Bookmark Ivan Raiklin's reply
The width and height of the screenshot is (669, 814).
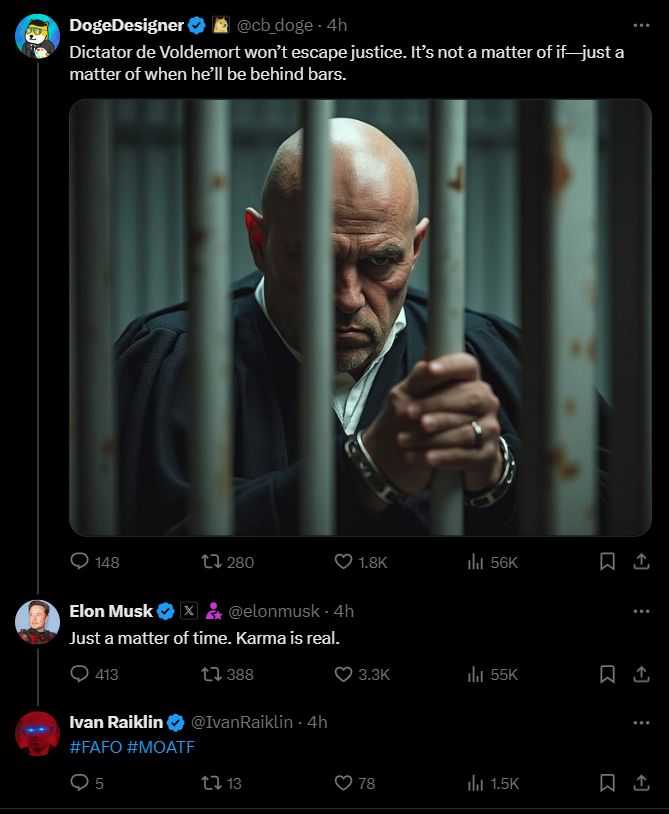tap(607, 783)
